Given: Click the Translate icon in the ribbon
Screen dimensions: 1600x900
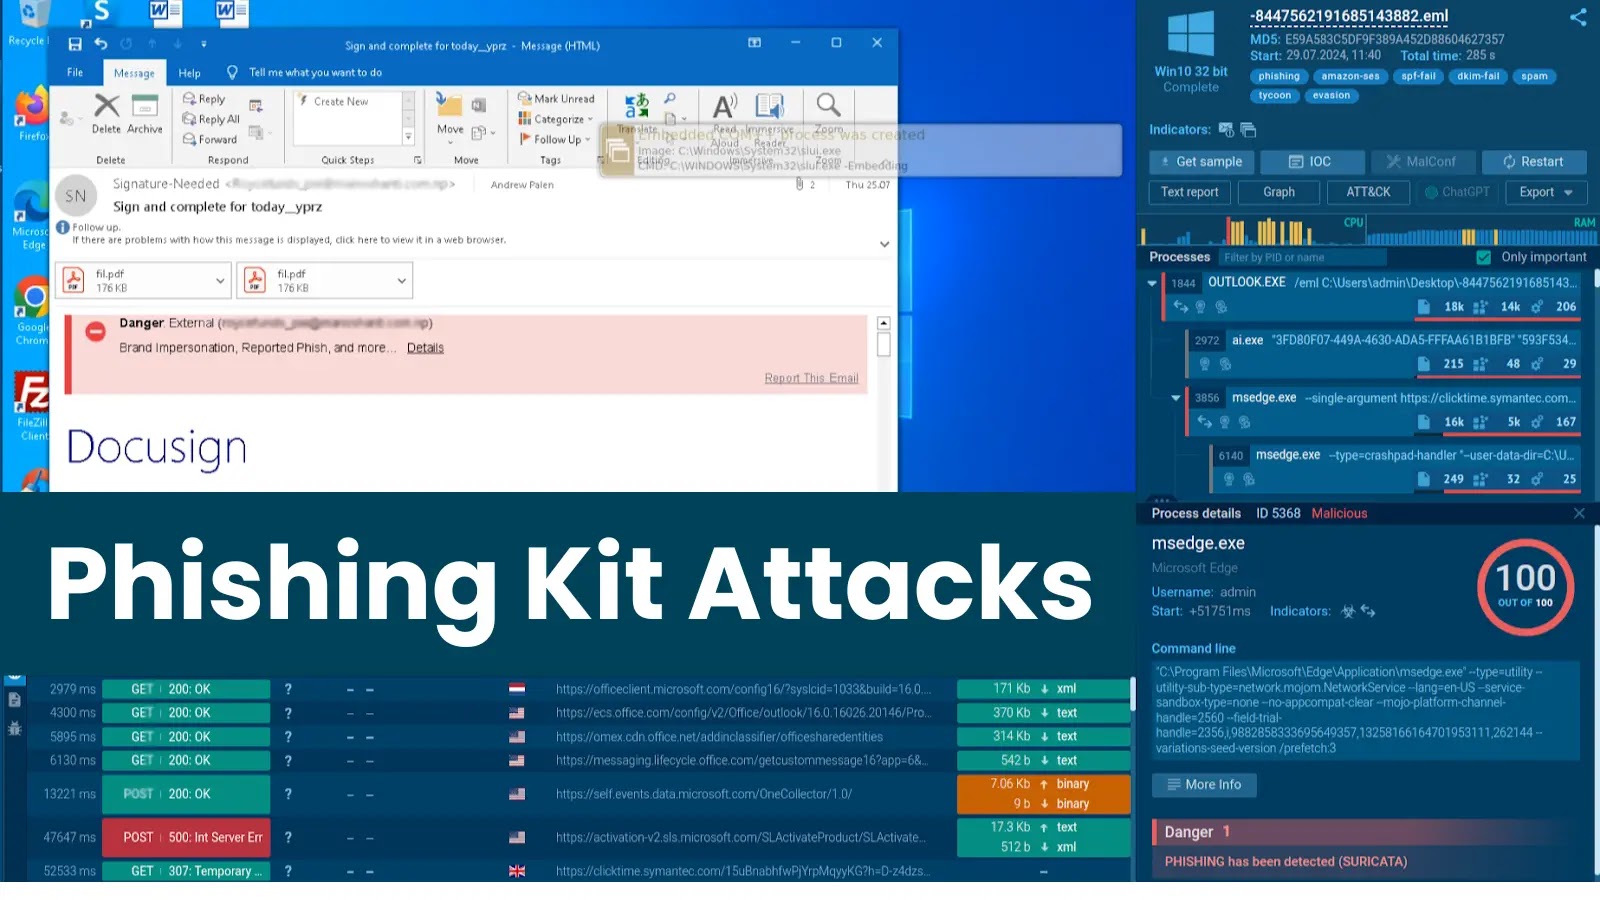Looking at the screenshot, I should pyautogui.click(x=637, y=105).
